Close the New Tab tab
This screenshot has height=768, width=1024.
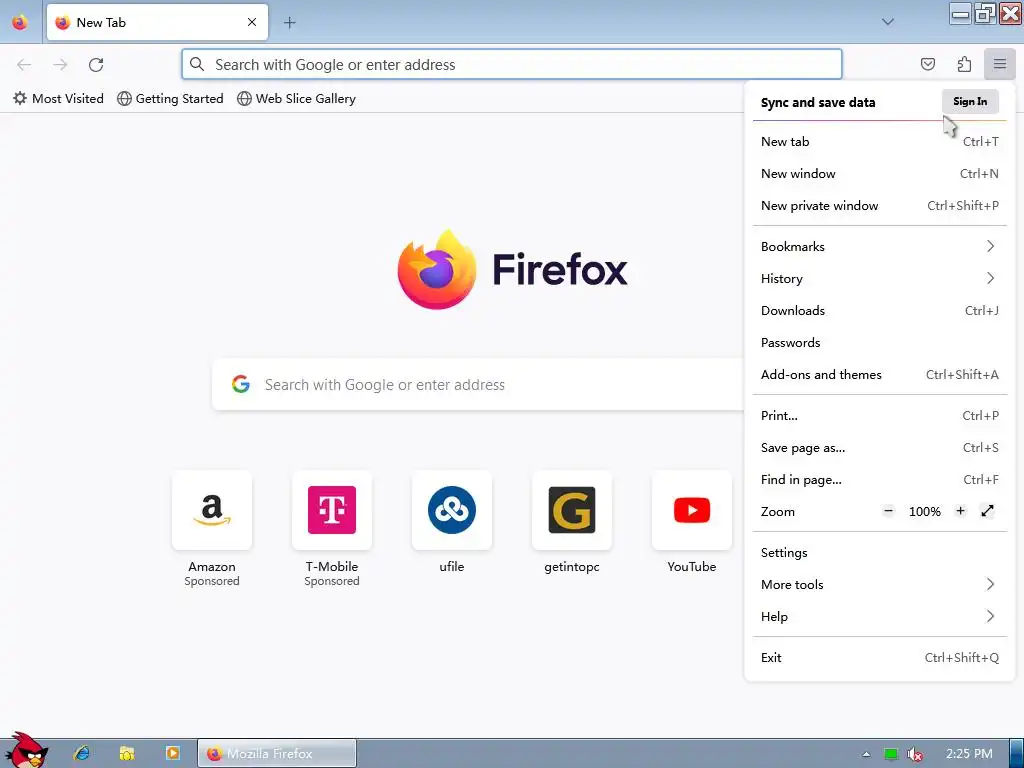252,22
